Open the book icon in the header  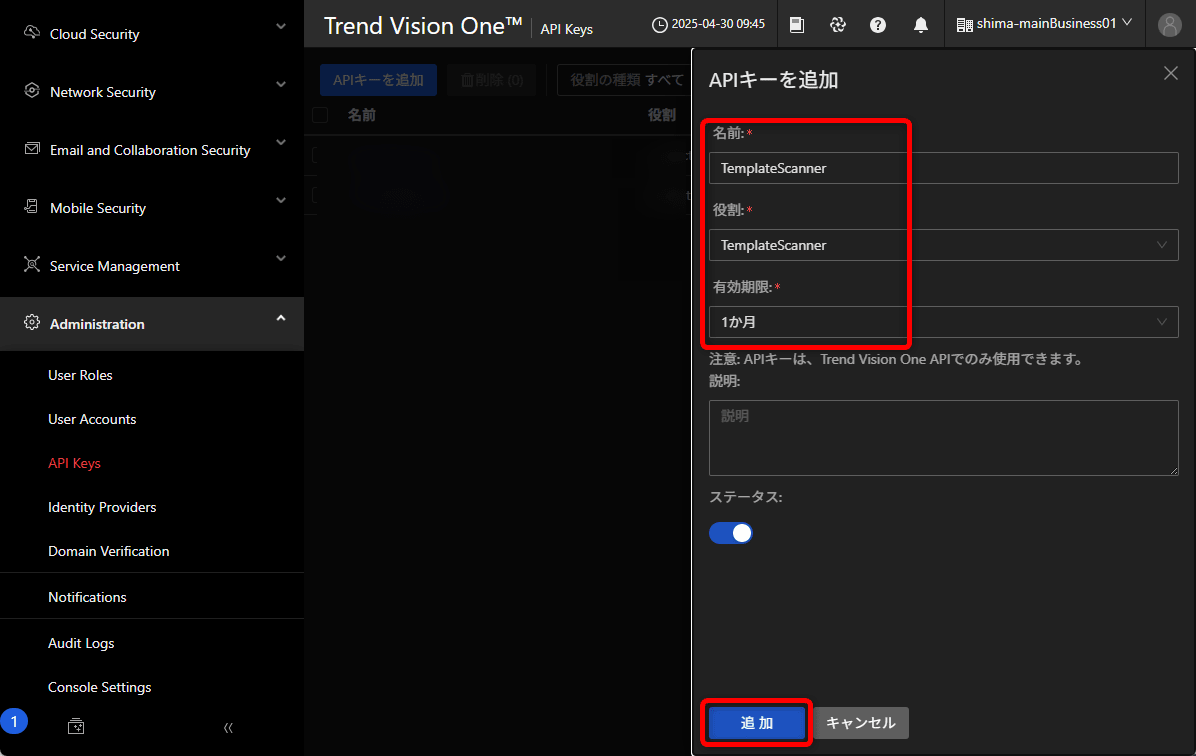796,24
